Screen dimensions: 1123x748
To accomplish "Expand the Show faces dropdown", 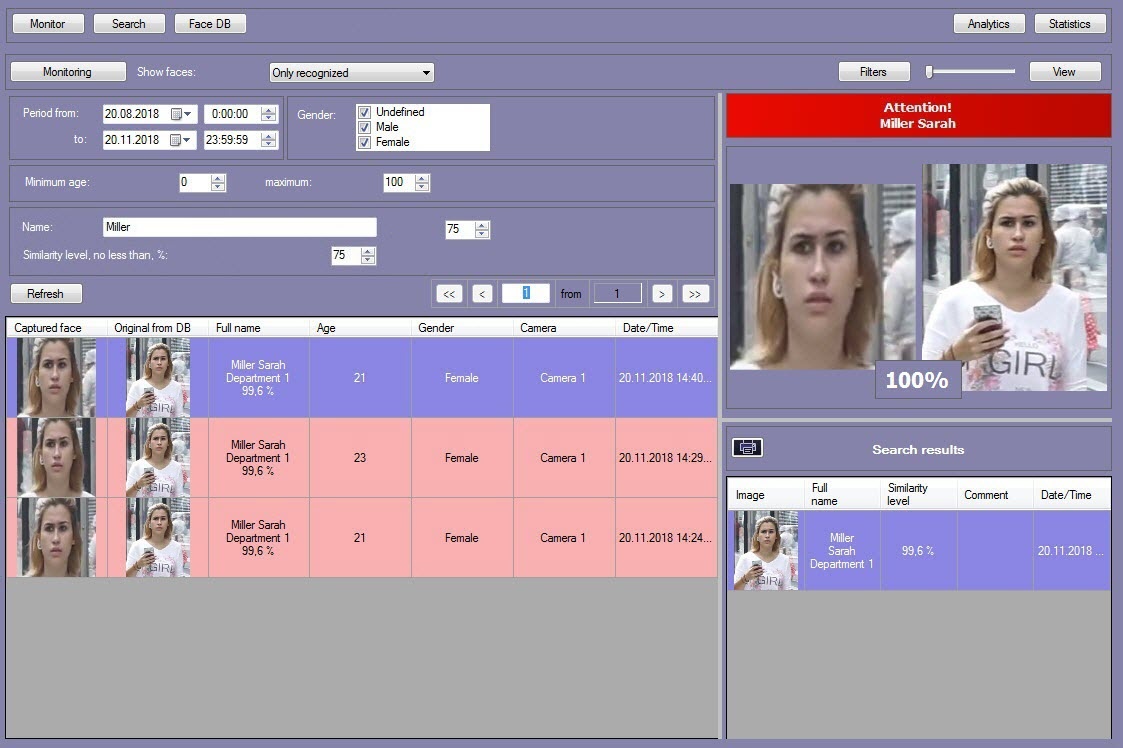I will [x=426, y=73].
